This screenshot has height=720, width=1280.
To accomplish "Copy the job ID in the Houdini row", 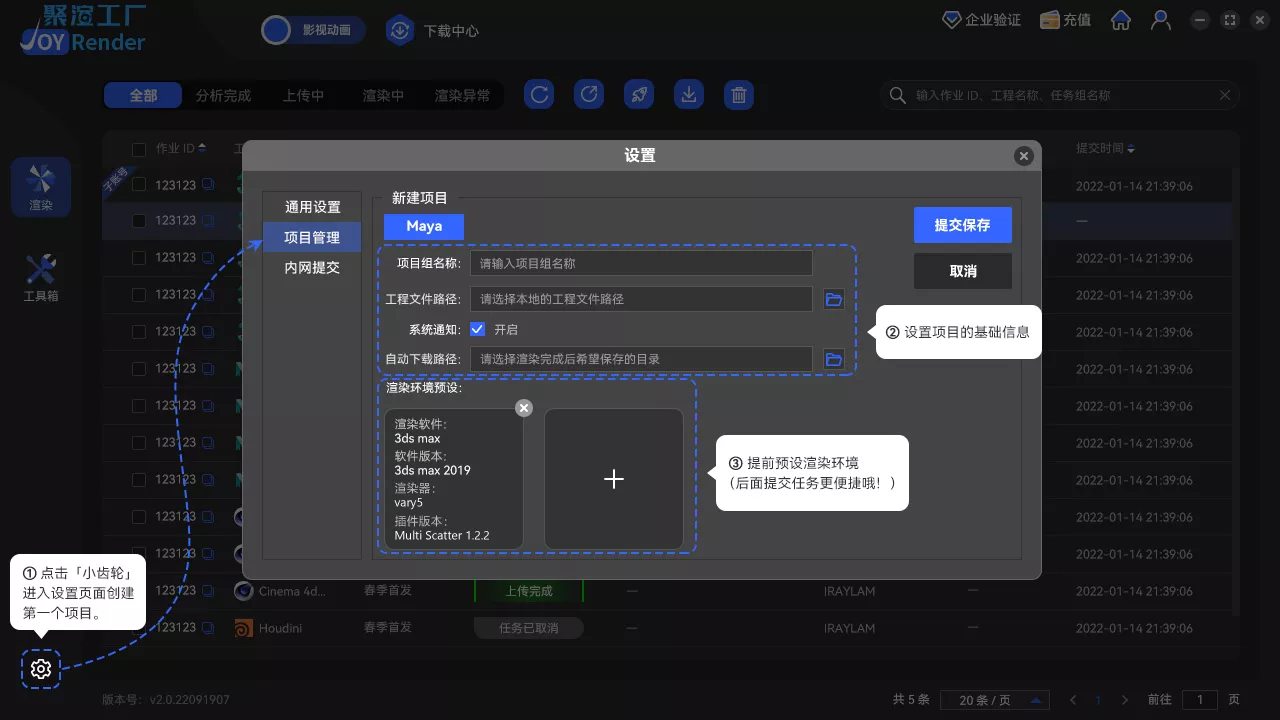I will click(x=208, y=628).
